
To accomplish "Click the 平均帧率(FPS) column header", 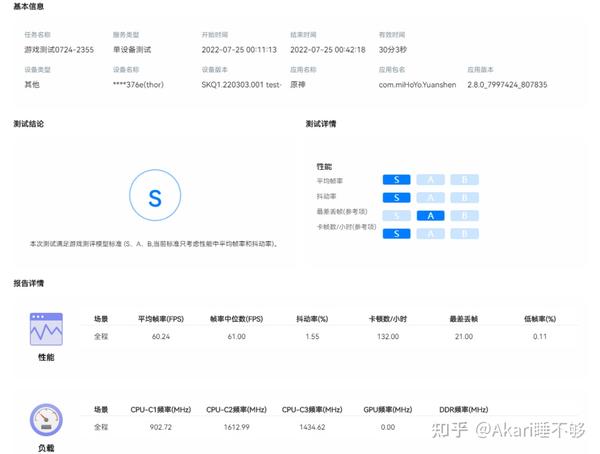I will [161, 319].
